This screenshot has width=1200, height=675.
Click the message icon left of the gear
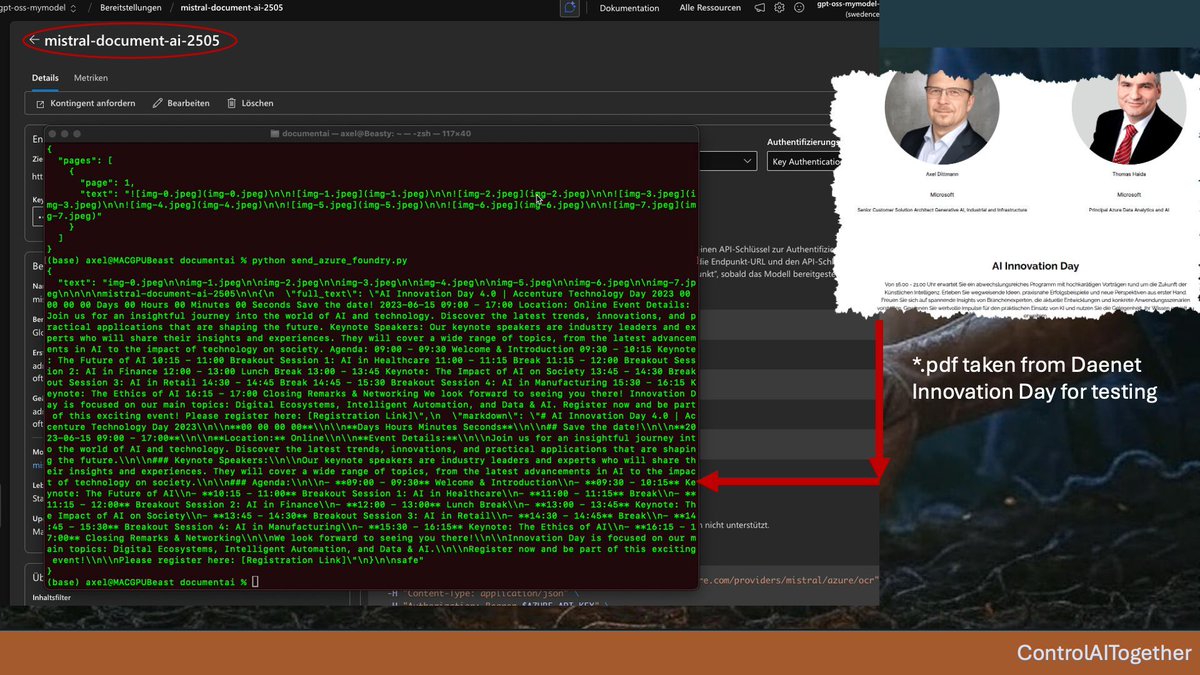[758, 8]
